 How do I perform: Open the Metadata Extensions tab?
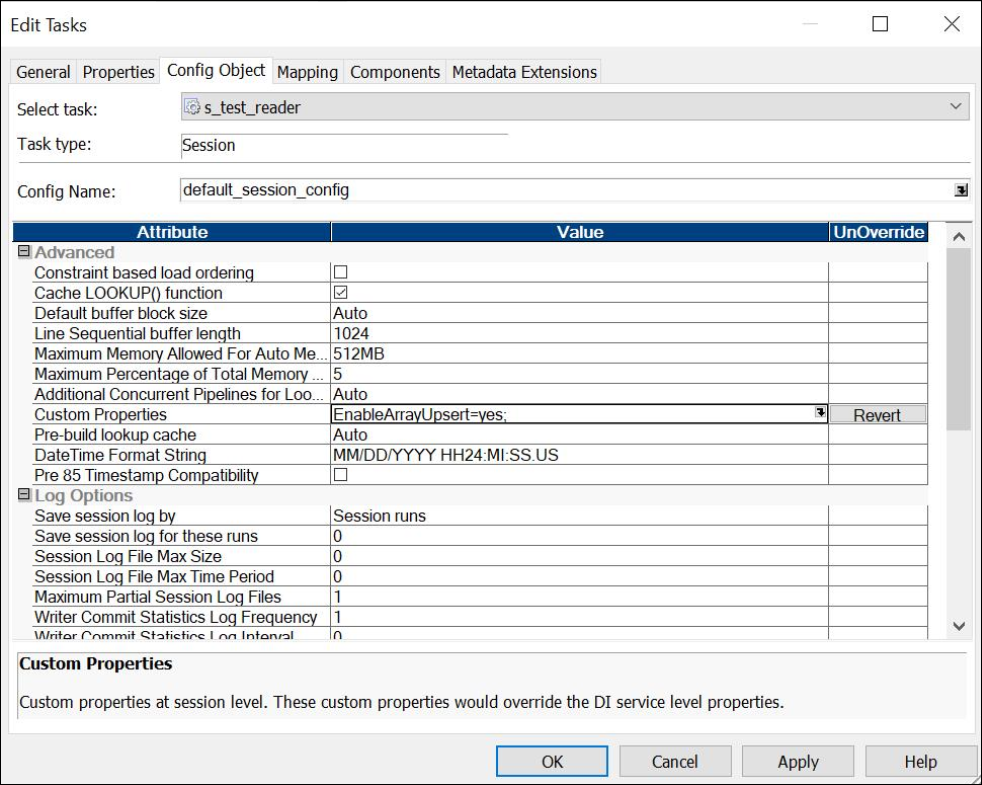(524, 72)
